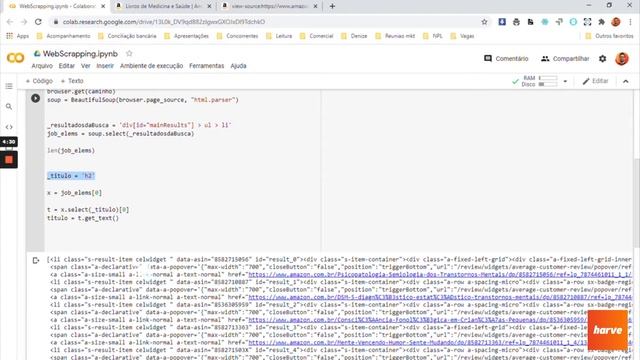The image size is (640, 360).
Task: Open the Google account avatar in Colab
Action: point(622,59)
